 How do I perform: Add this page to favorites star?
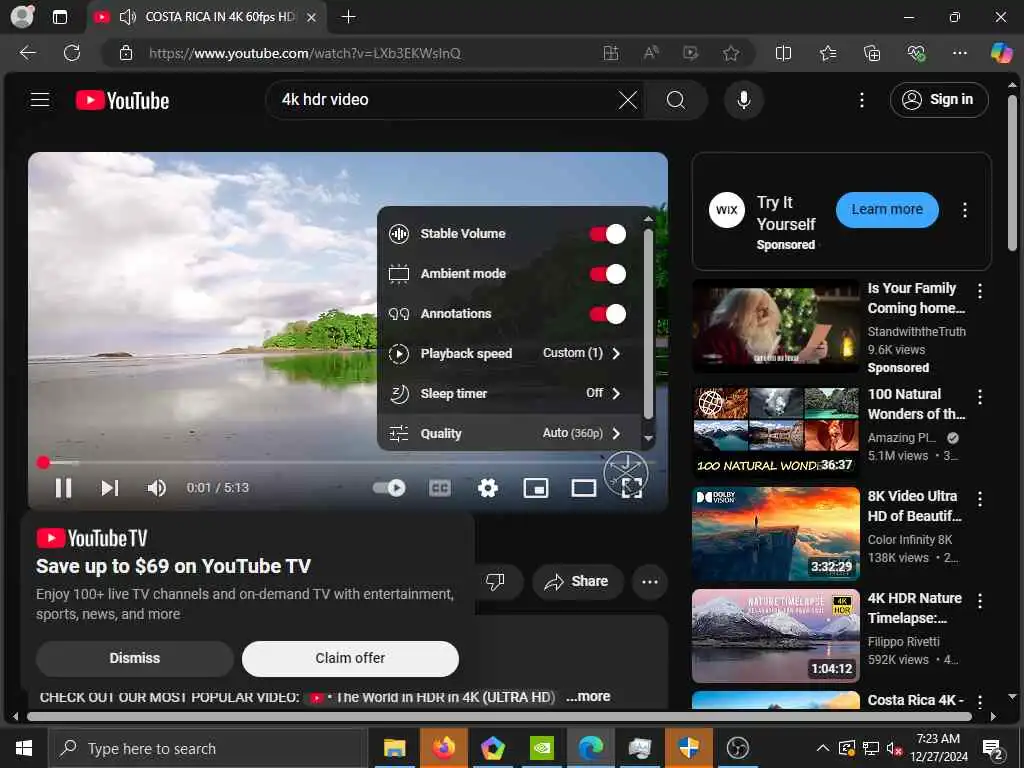[731, 53]
